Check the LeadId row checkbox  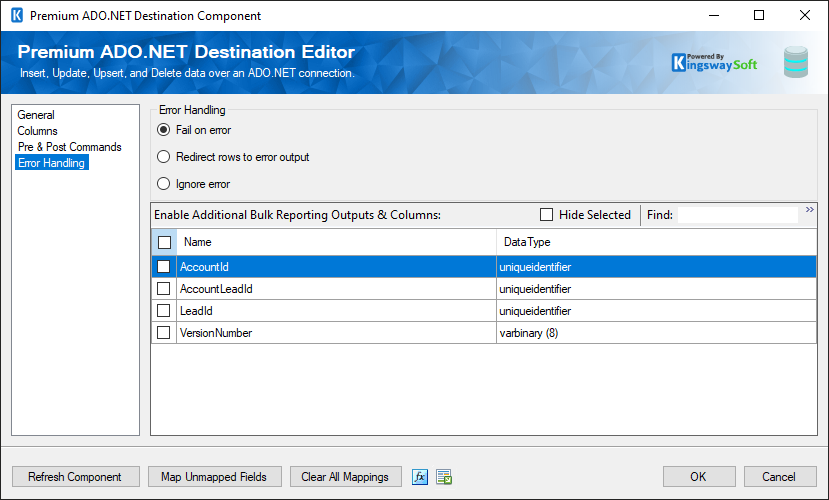(164, 311)
